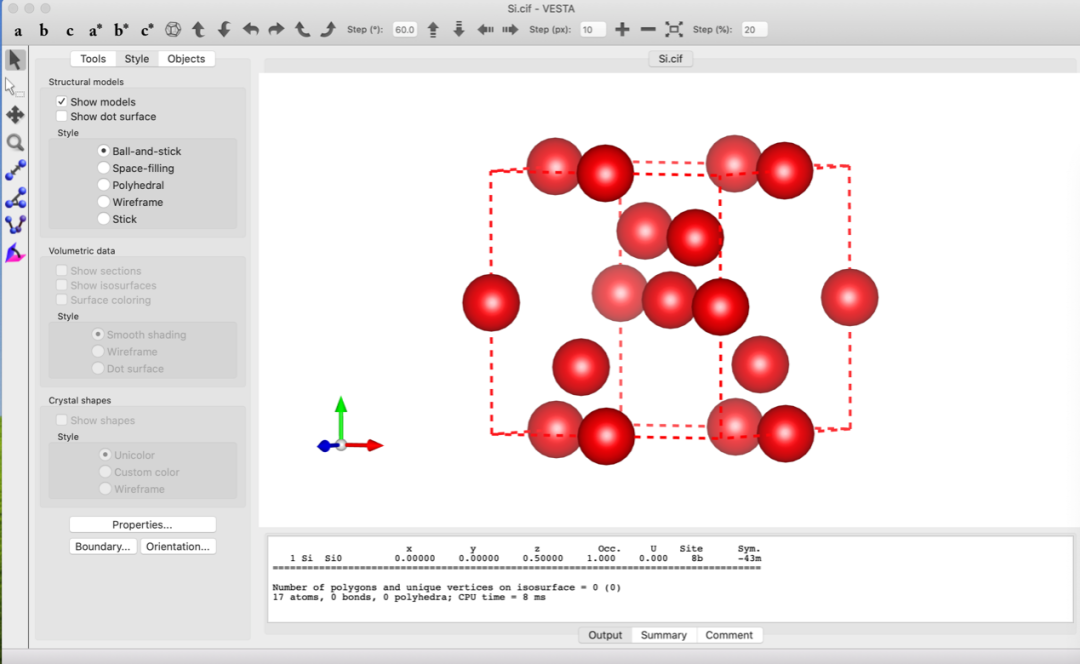Uncheck the Show models checkbox
Viewport: 1080px width, 664px height.
pos(61,101)
